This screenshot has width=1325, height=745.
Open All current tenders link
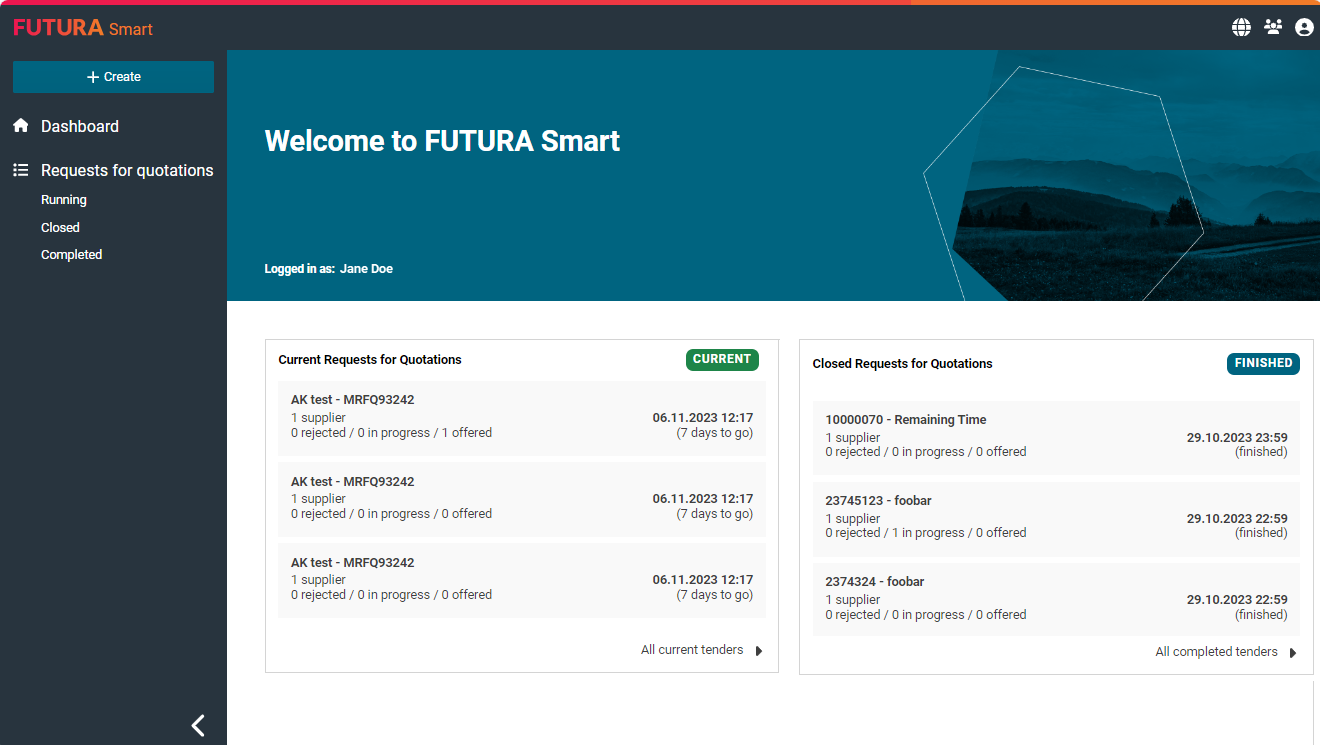pyautogui.click(x=692, y=650)
